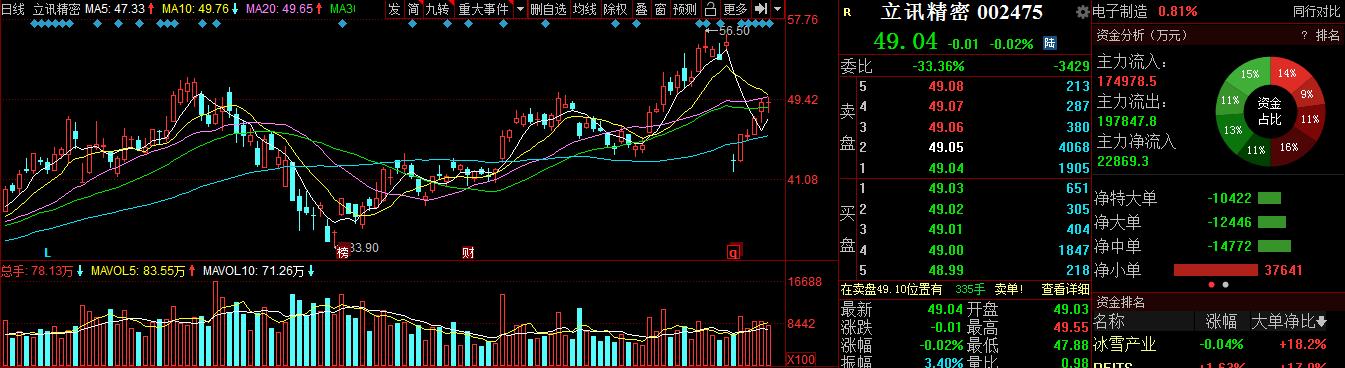Click the 查看详细 link

(x=1066, y=289)
